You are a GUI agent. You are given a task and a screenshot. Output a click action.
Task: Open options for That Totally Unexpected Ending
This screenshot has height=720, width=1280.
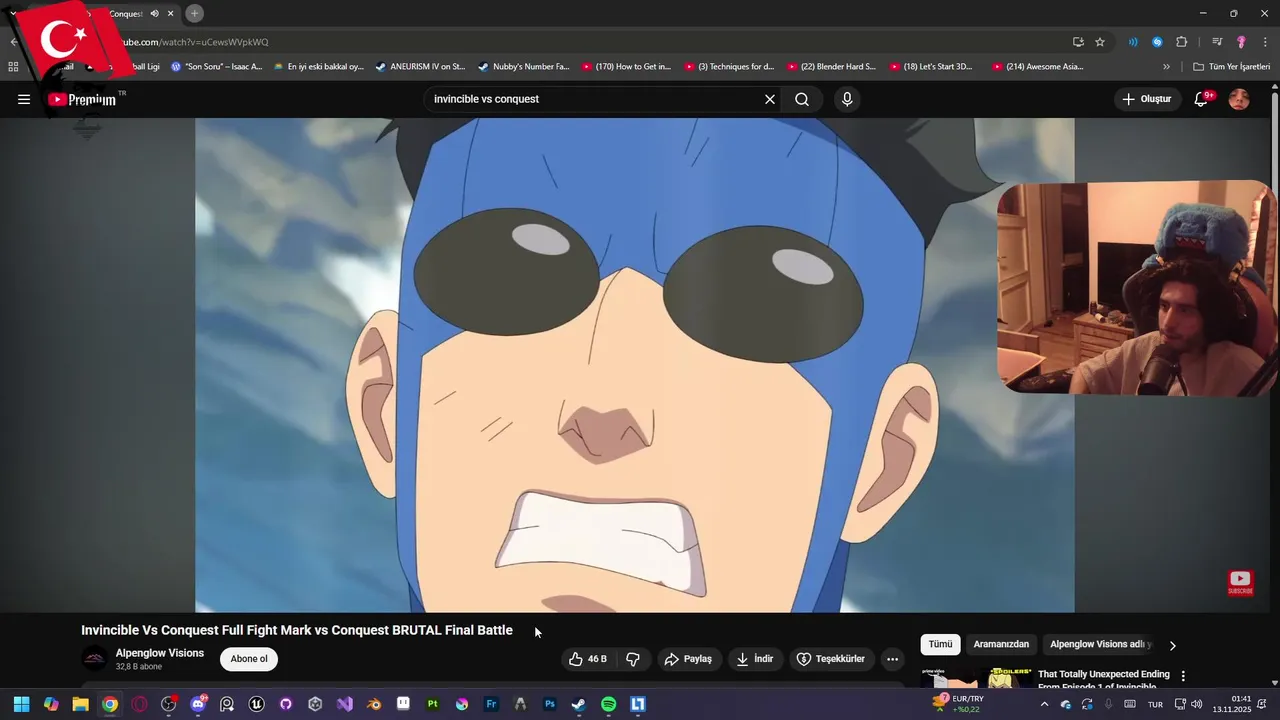1183,676
